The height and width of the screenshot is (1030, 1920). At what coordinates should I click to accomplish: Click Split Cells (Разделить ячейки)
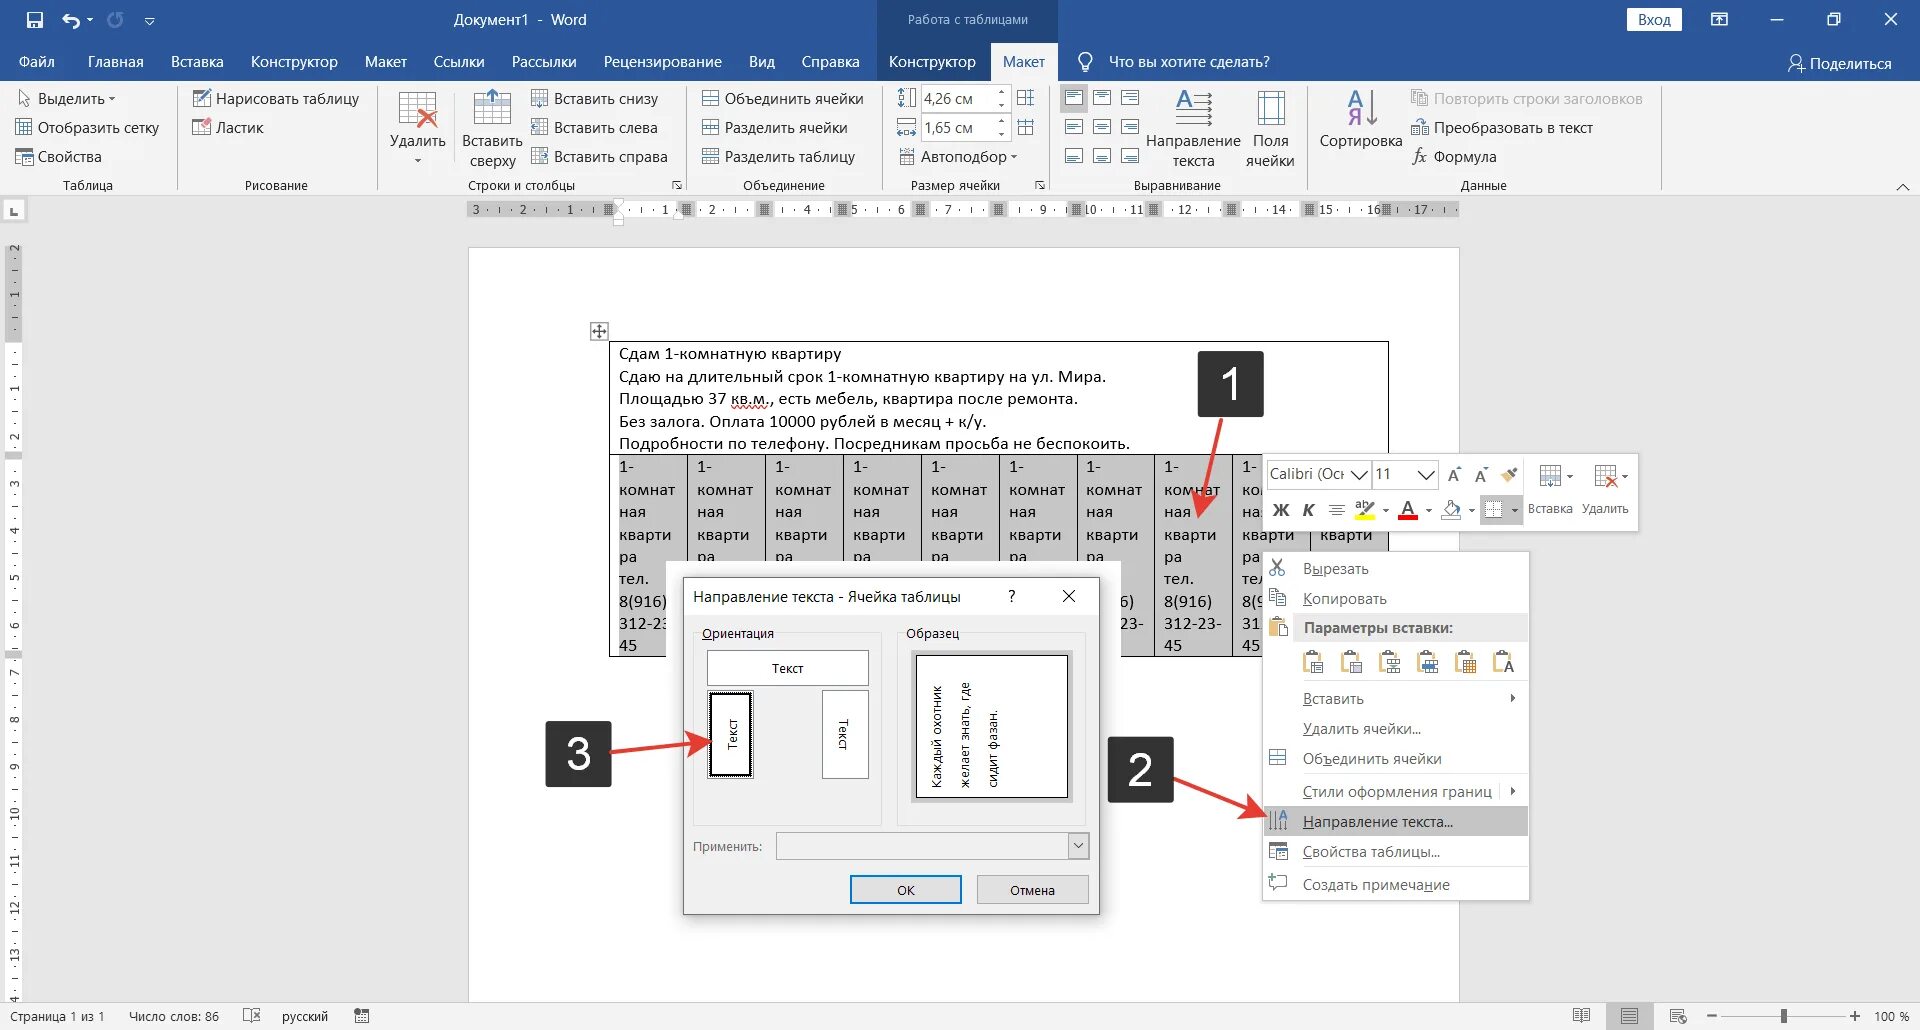point(774,127)
